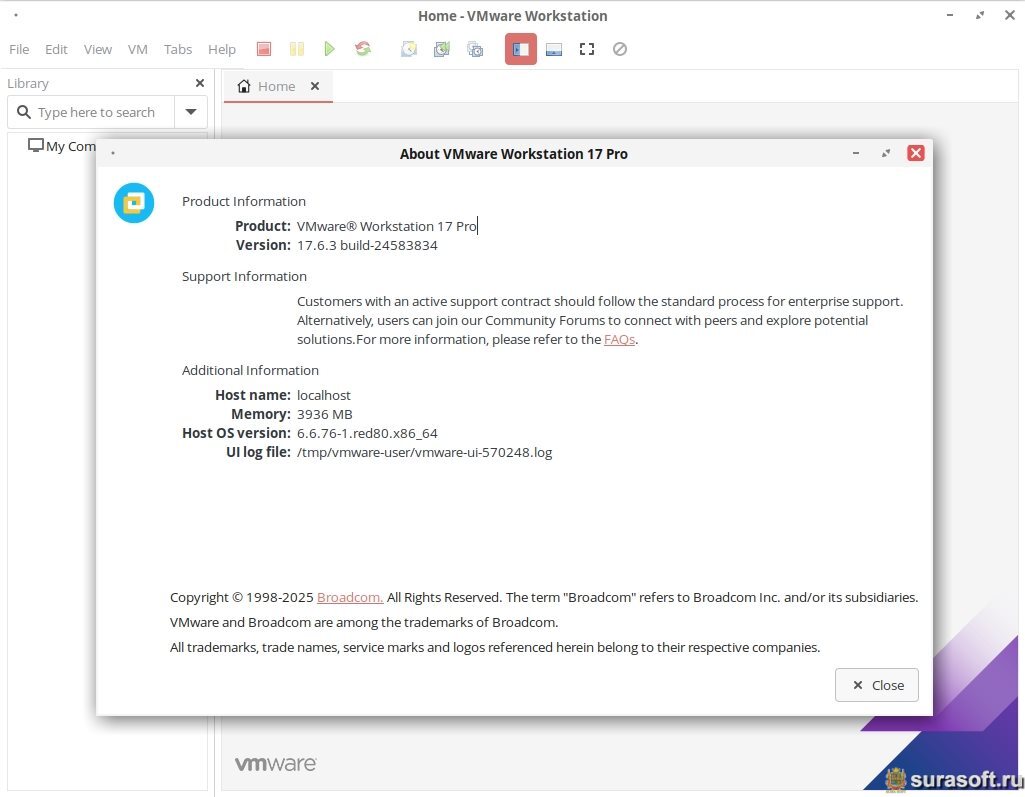Open the Snapshot Manager icon

pyautogui.click(x=475, y=49)
